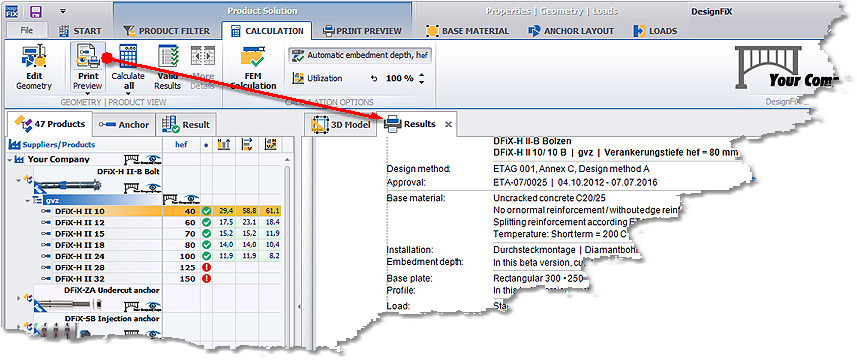The height and width of the screenshot is (362, 857).
Task: Click the combined utilization column header icon
Action: [x=270, y=145]
